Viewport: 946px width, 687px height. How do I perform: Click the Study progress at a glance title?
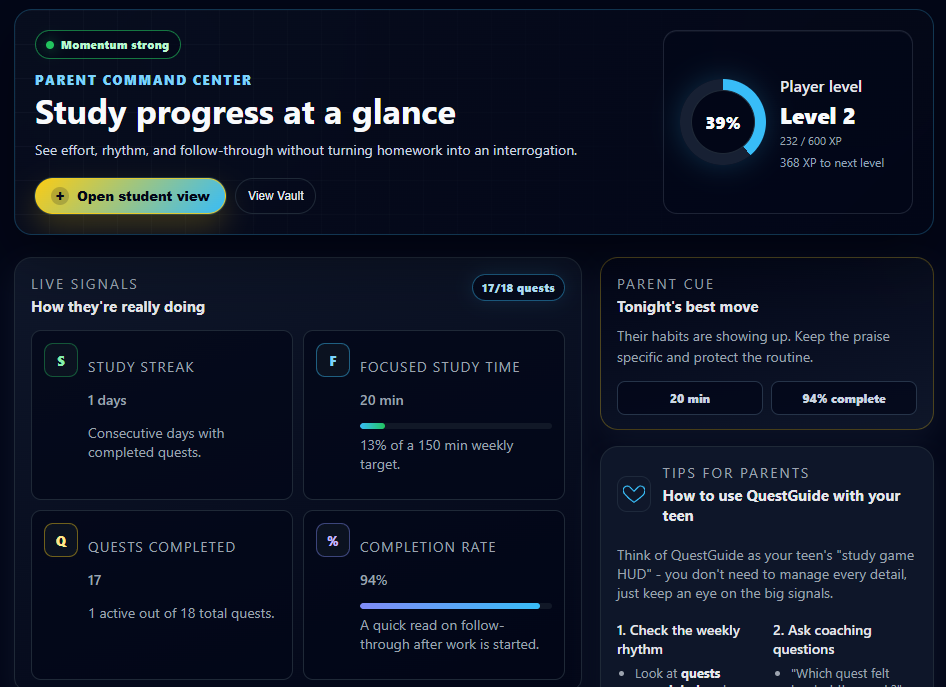click(245, 113)
